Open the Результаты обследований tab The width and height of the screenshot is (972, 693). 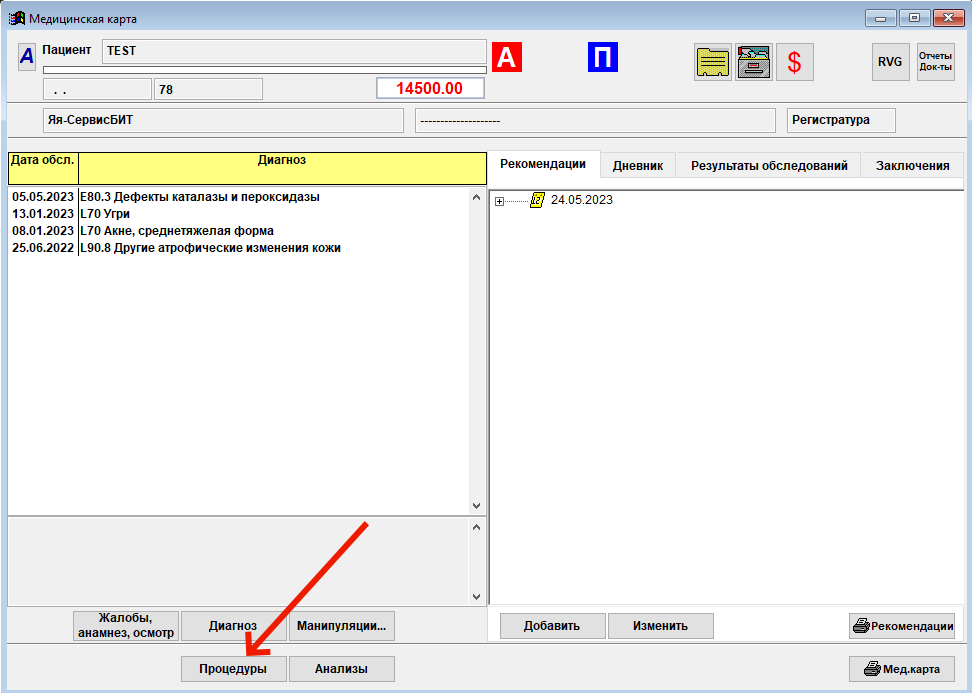tap(769, 166)
